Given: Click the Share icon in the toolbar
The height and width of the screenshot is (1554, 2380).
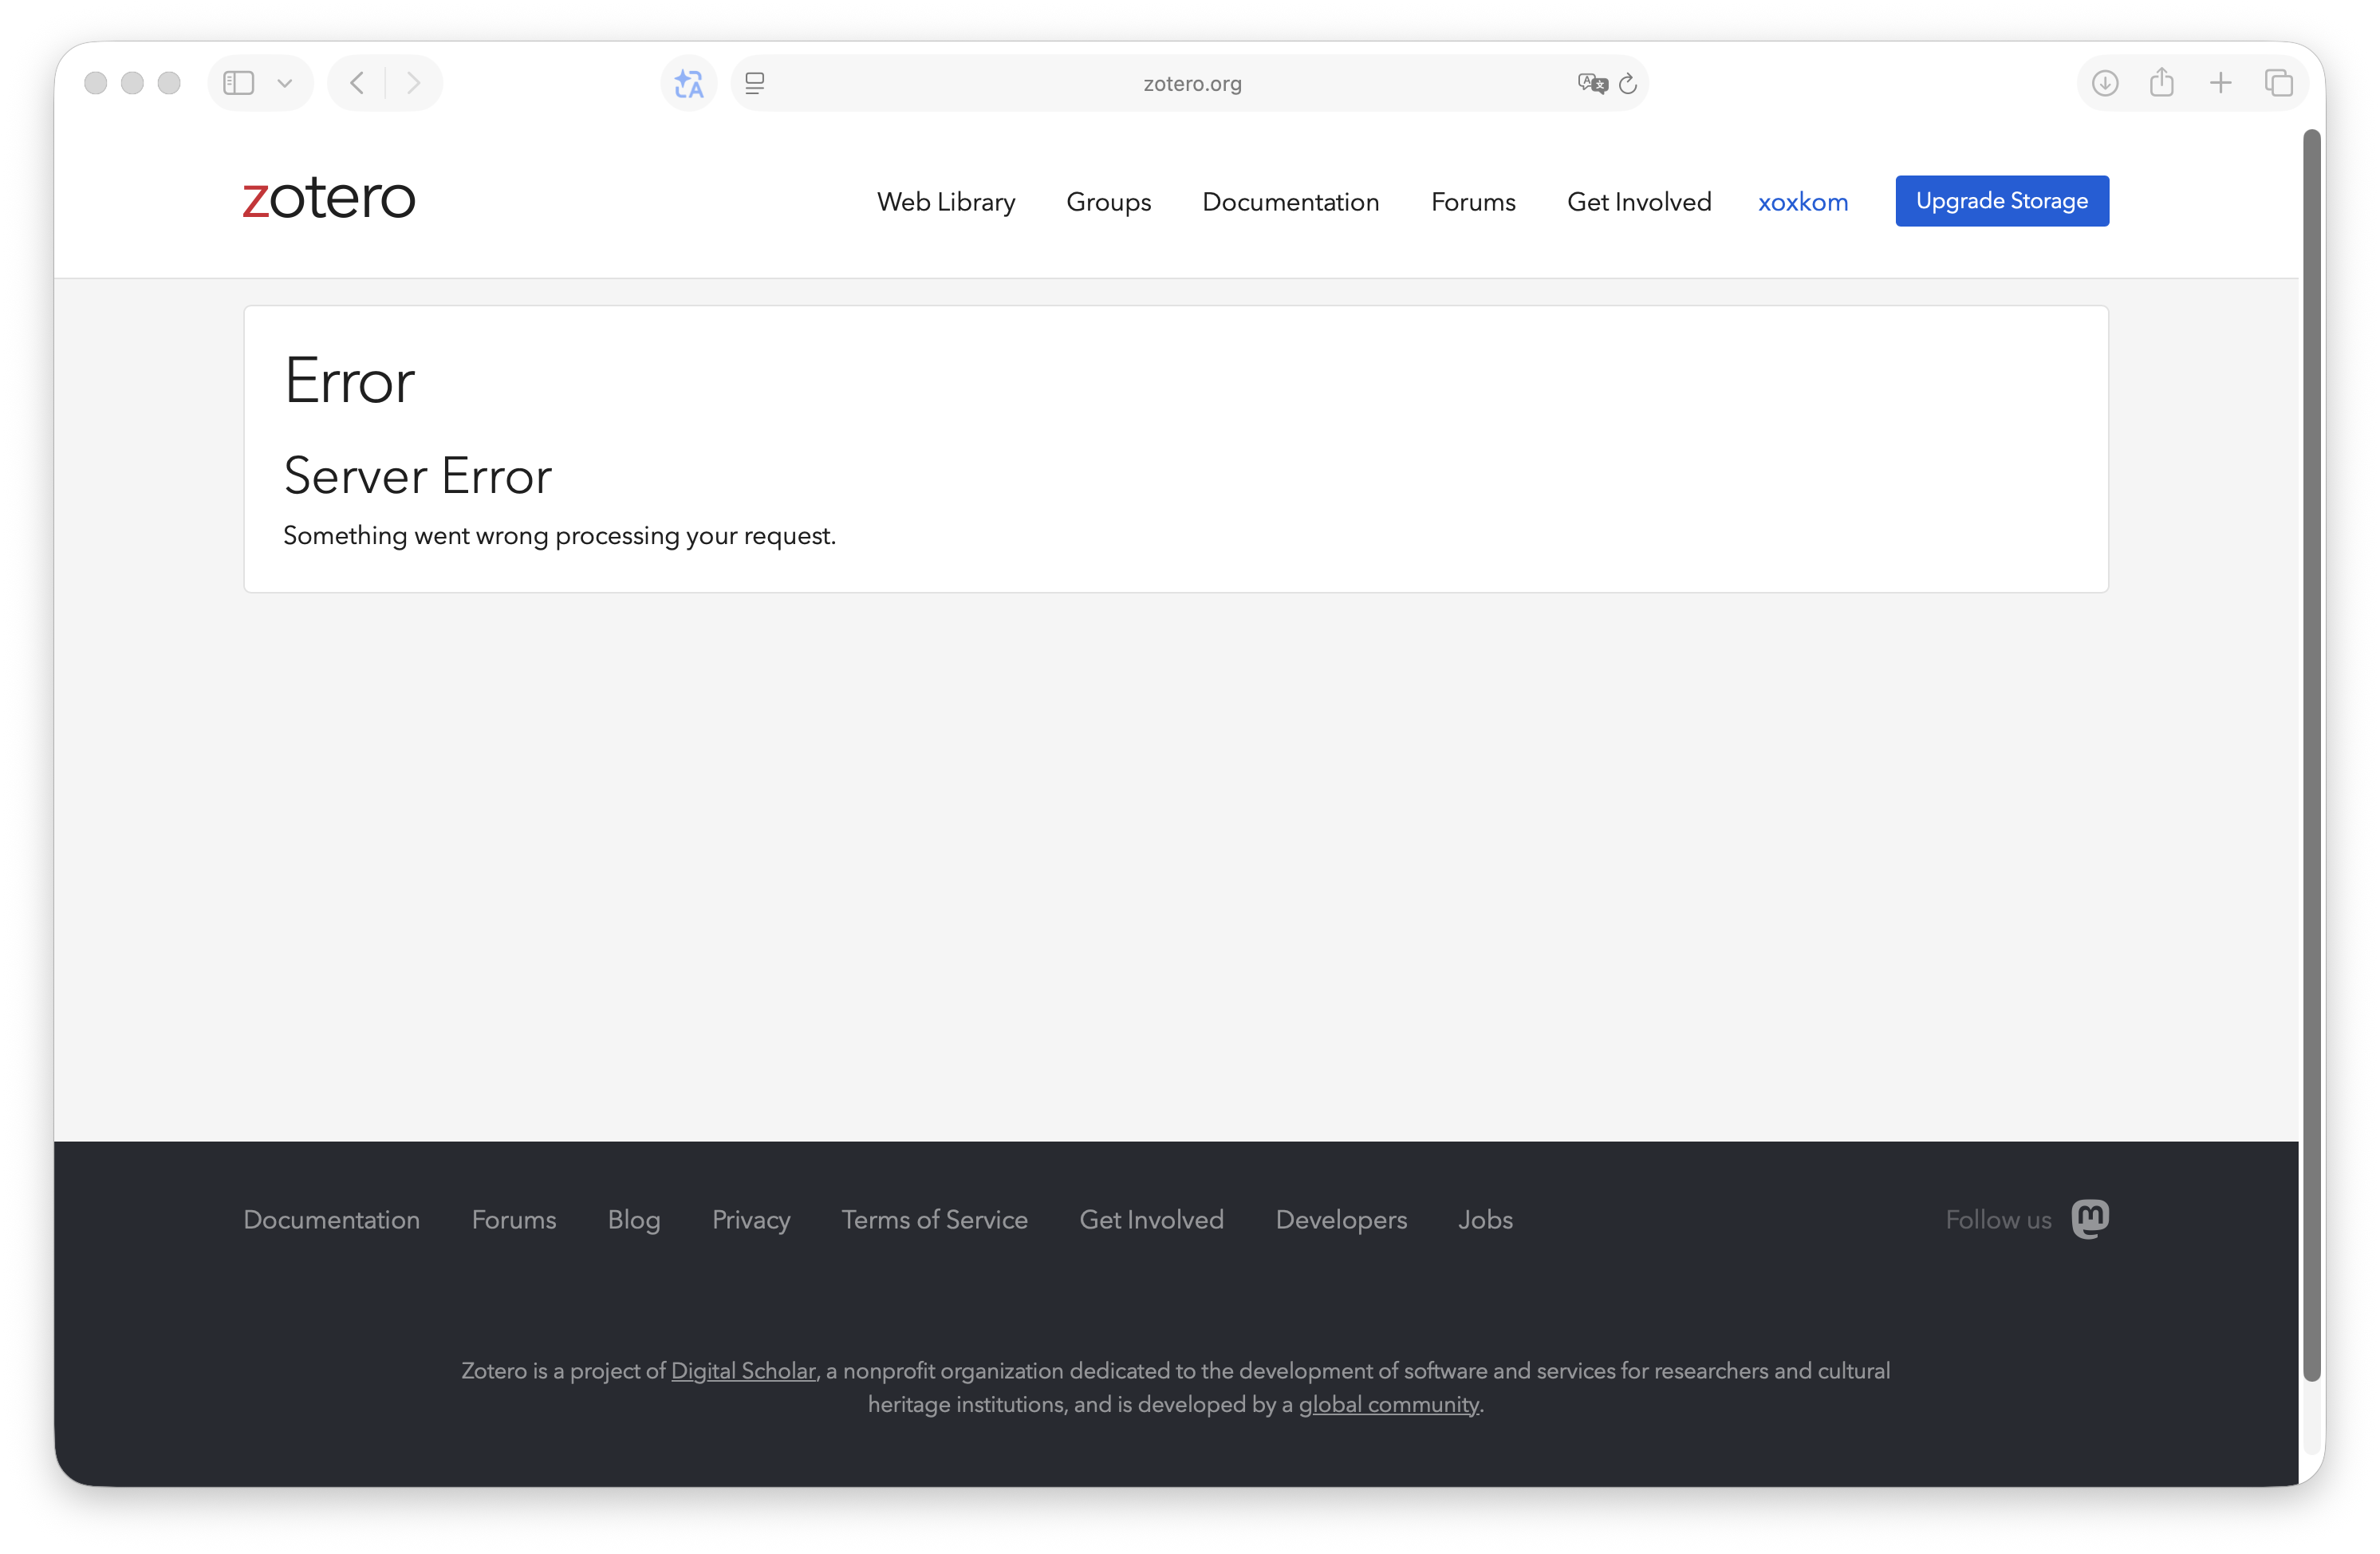Looking at the screenshot, I should pyautogui.click(x=2162, y=82).
